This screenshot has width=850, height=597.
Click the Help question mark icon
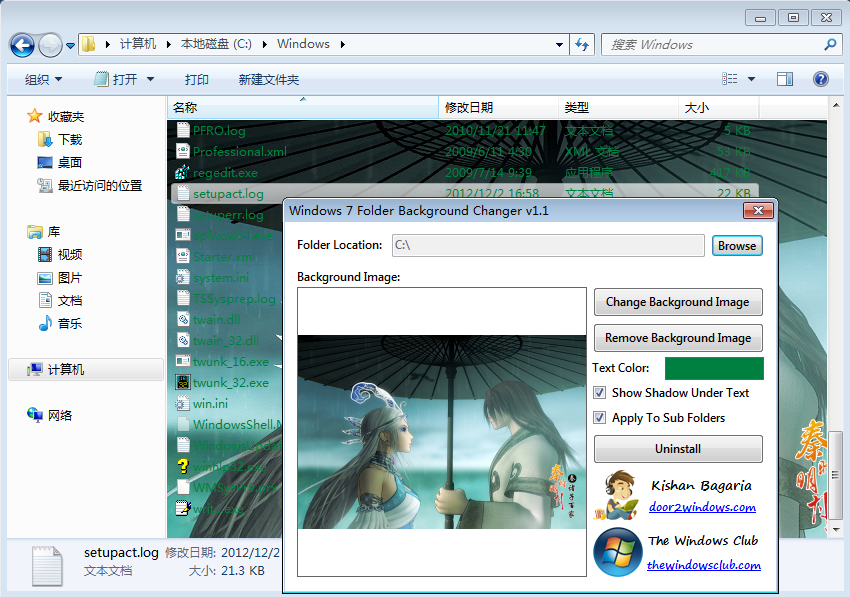coord(821,79)
